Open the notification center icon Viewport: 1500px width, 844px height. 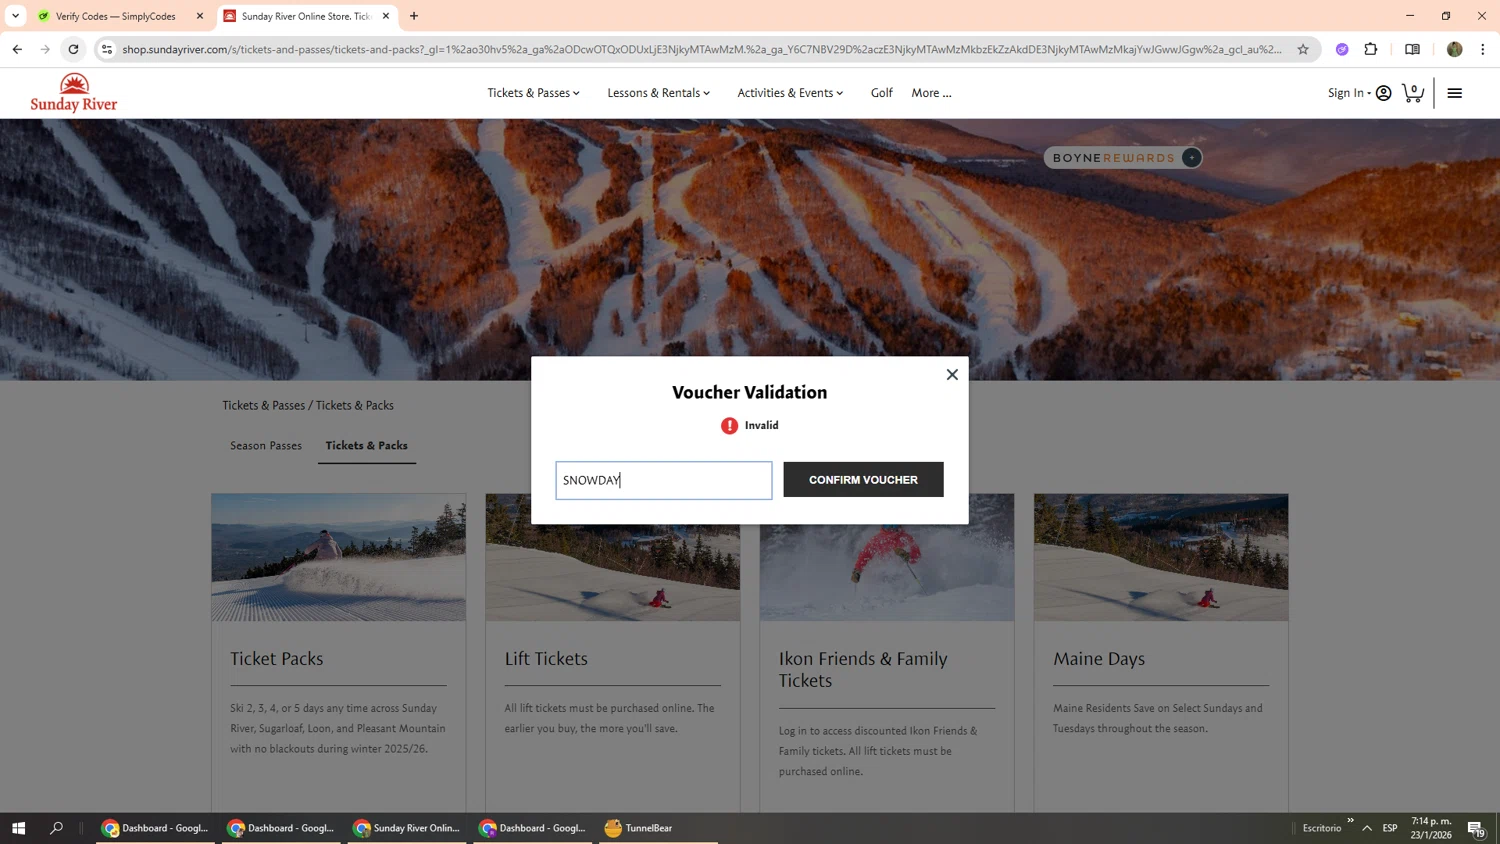[x=1476, y=828]
